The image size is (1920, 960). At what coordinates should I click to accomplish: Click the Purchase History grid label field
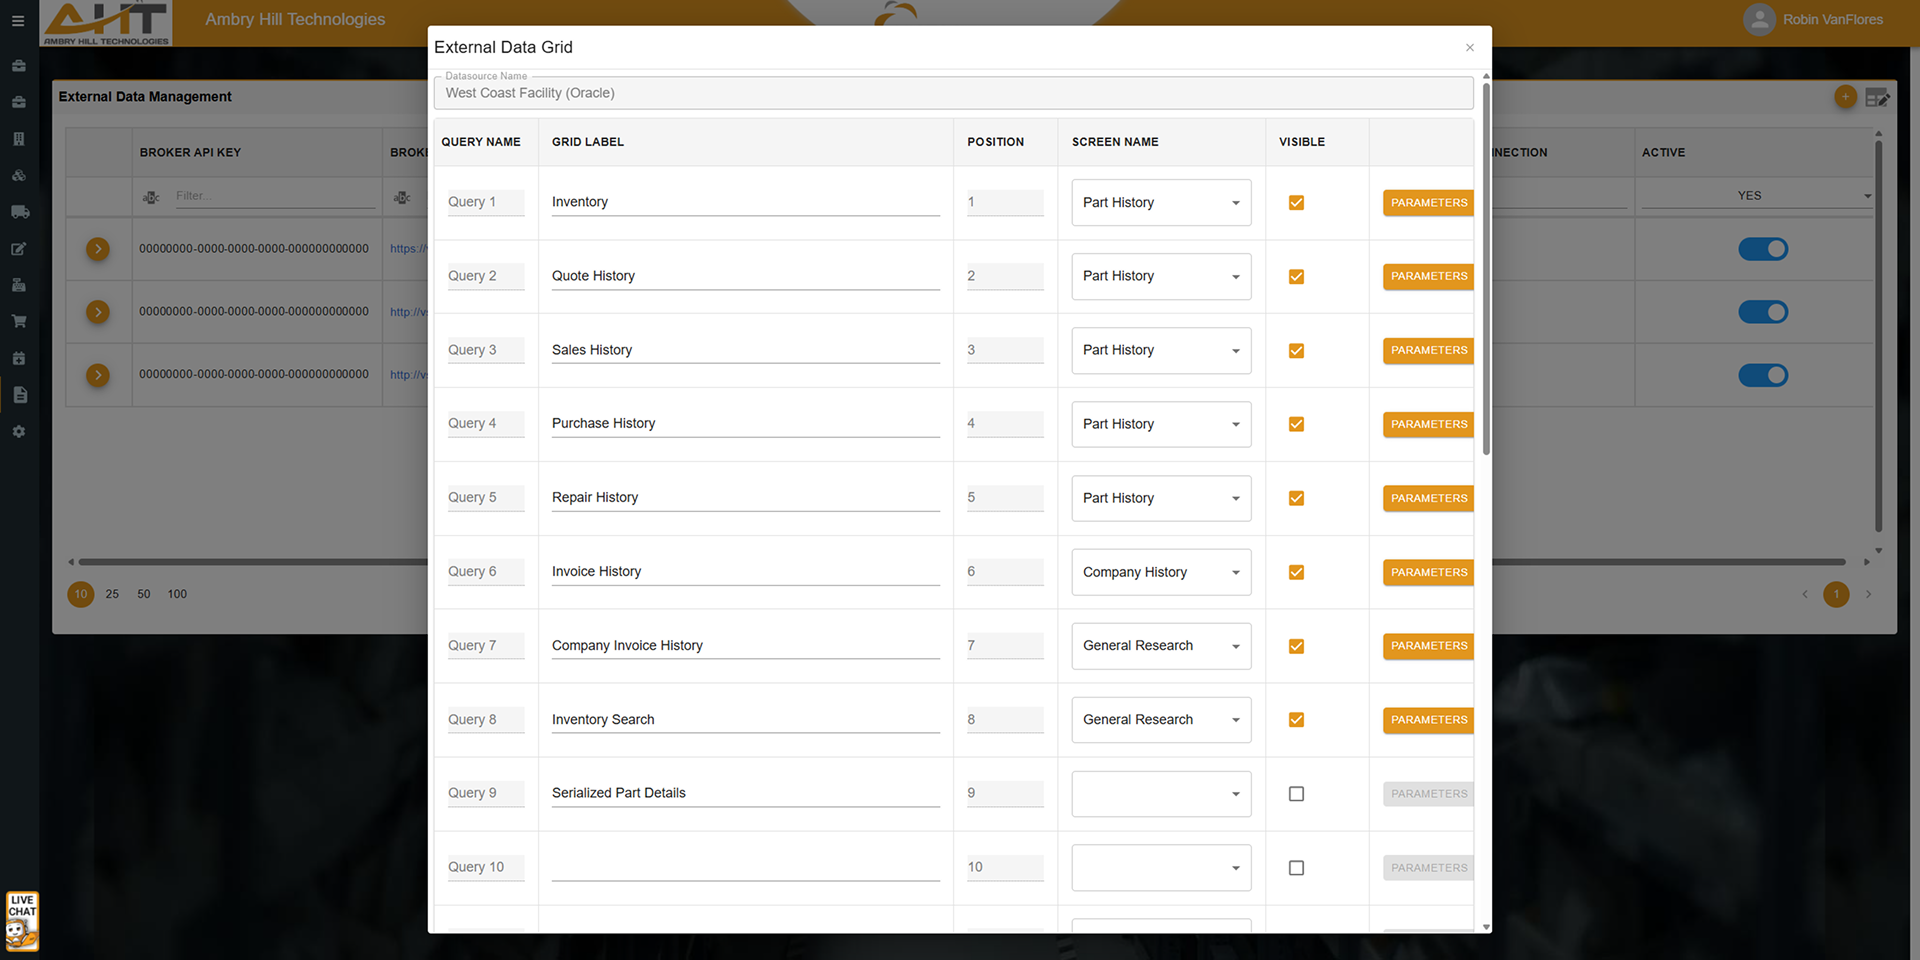coord(744,424)
